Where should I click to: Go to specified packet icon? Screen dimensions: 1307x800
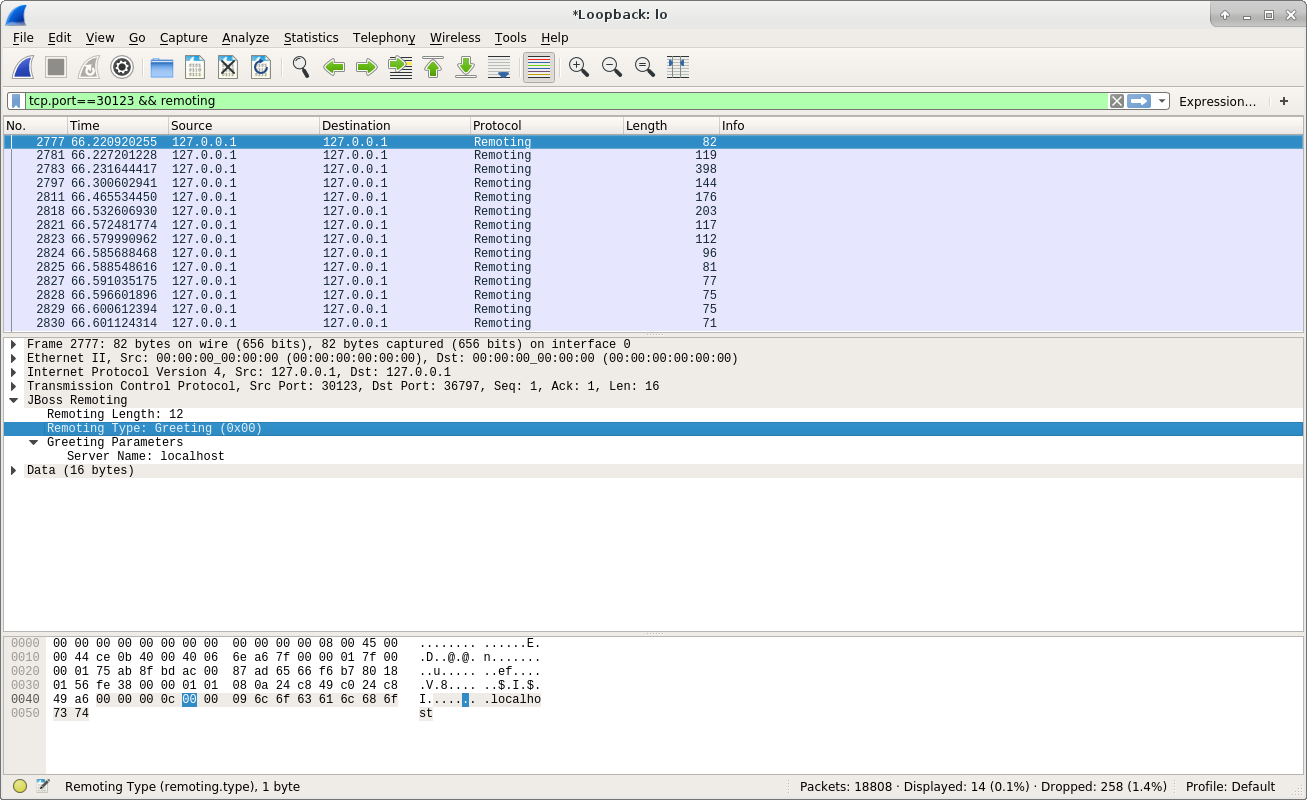point(400,67)
